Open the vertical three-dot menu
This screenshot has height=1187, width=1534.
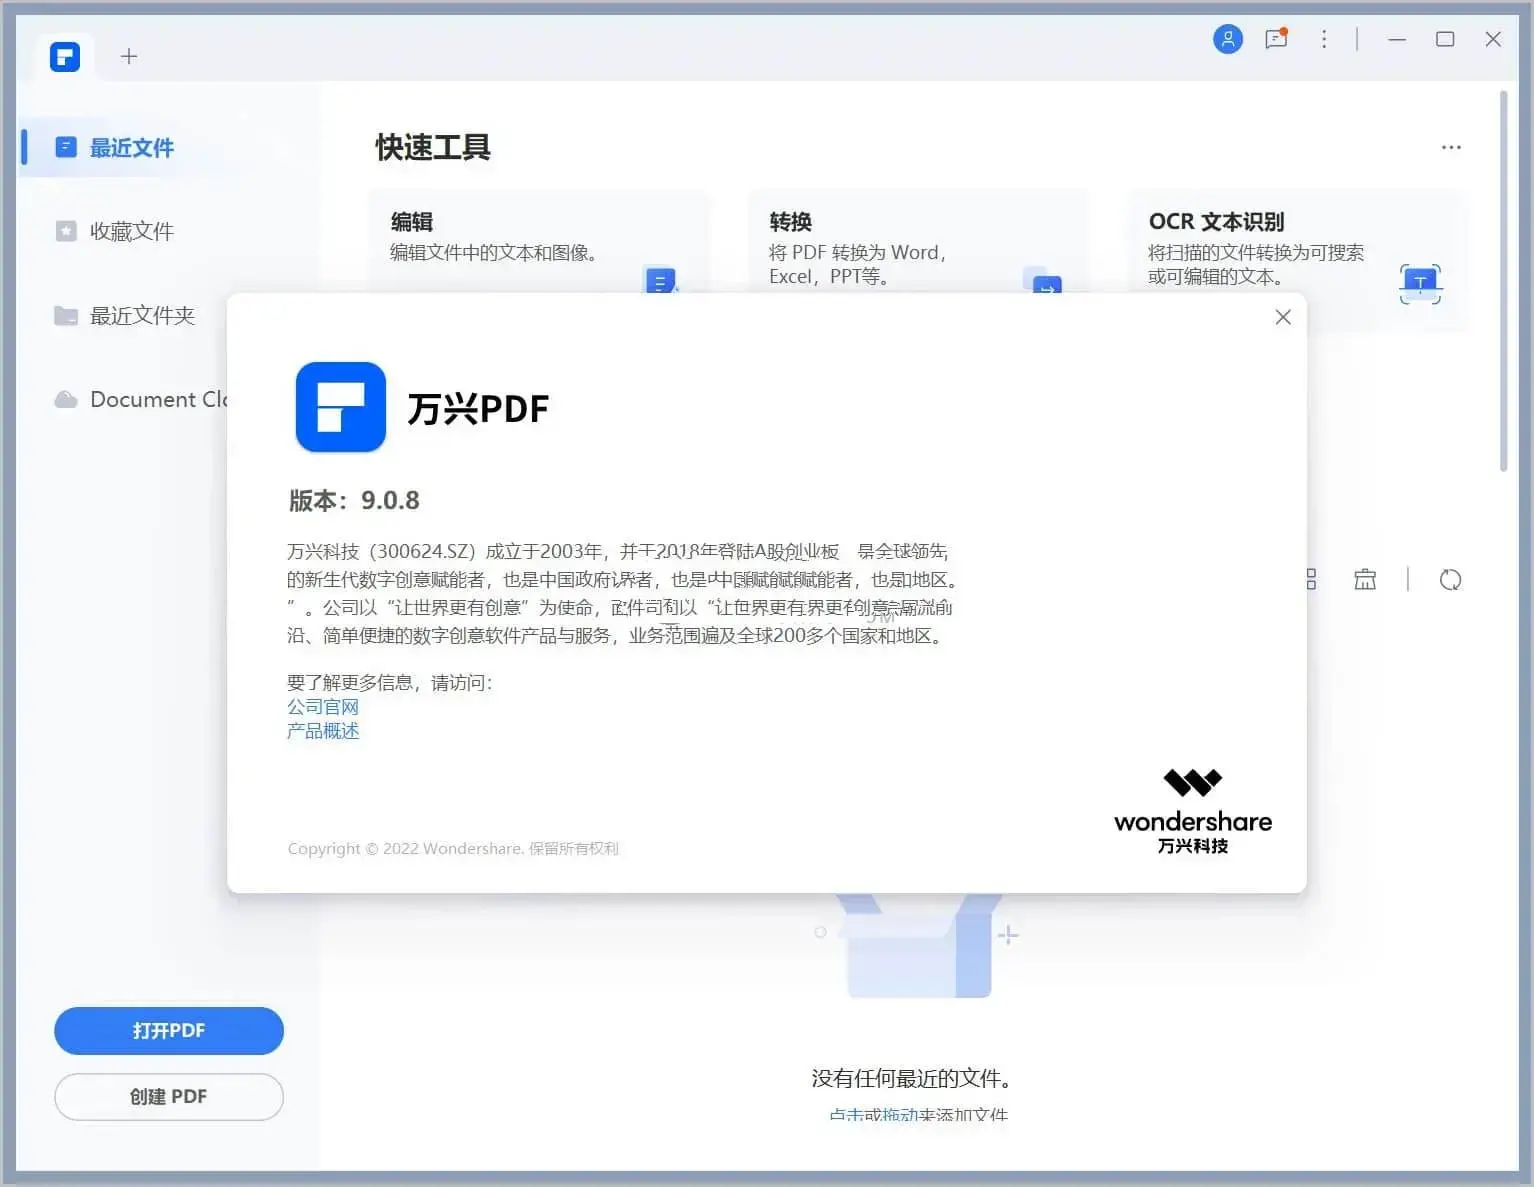(1324, 39)
